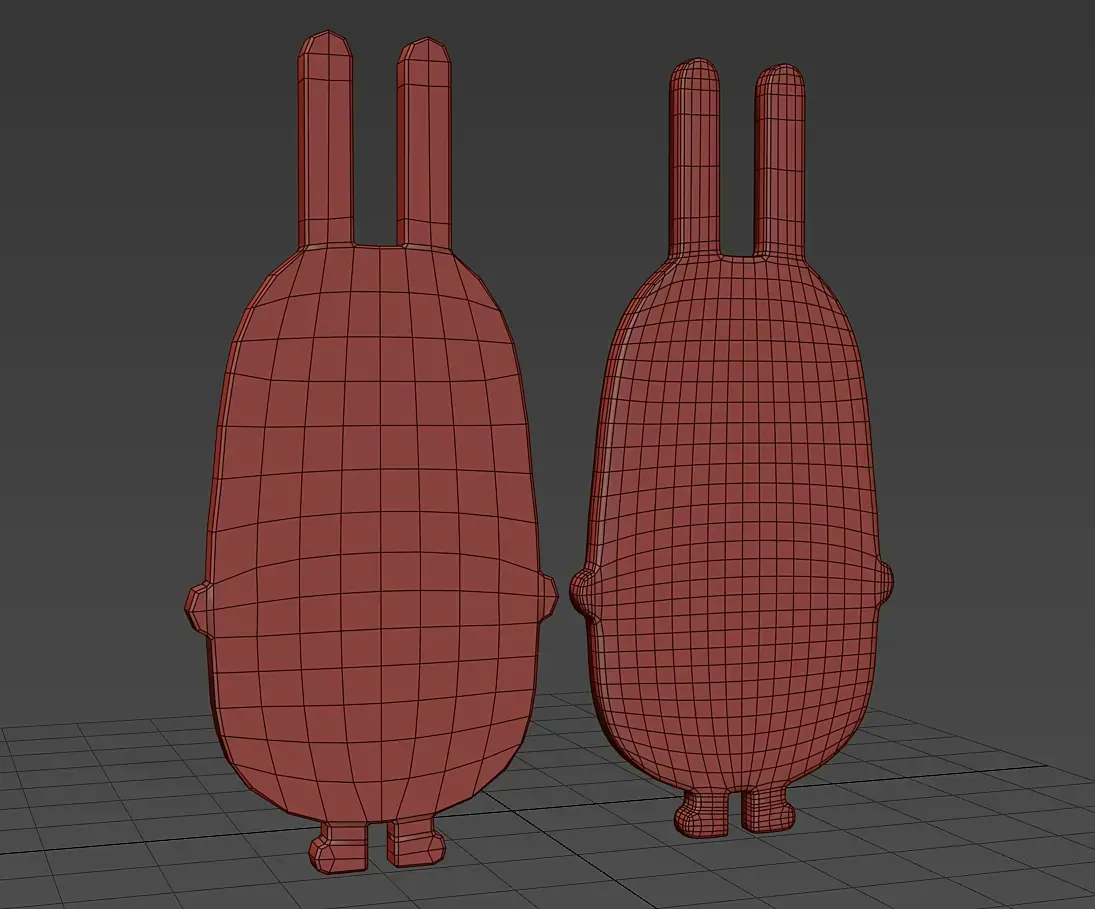Image resolution: width=1095 pixels, height=909 pixels.
Task: Pick the high-poly rabbit's left arm nub
Action: point(584,591)
